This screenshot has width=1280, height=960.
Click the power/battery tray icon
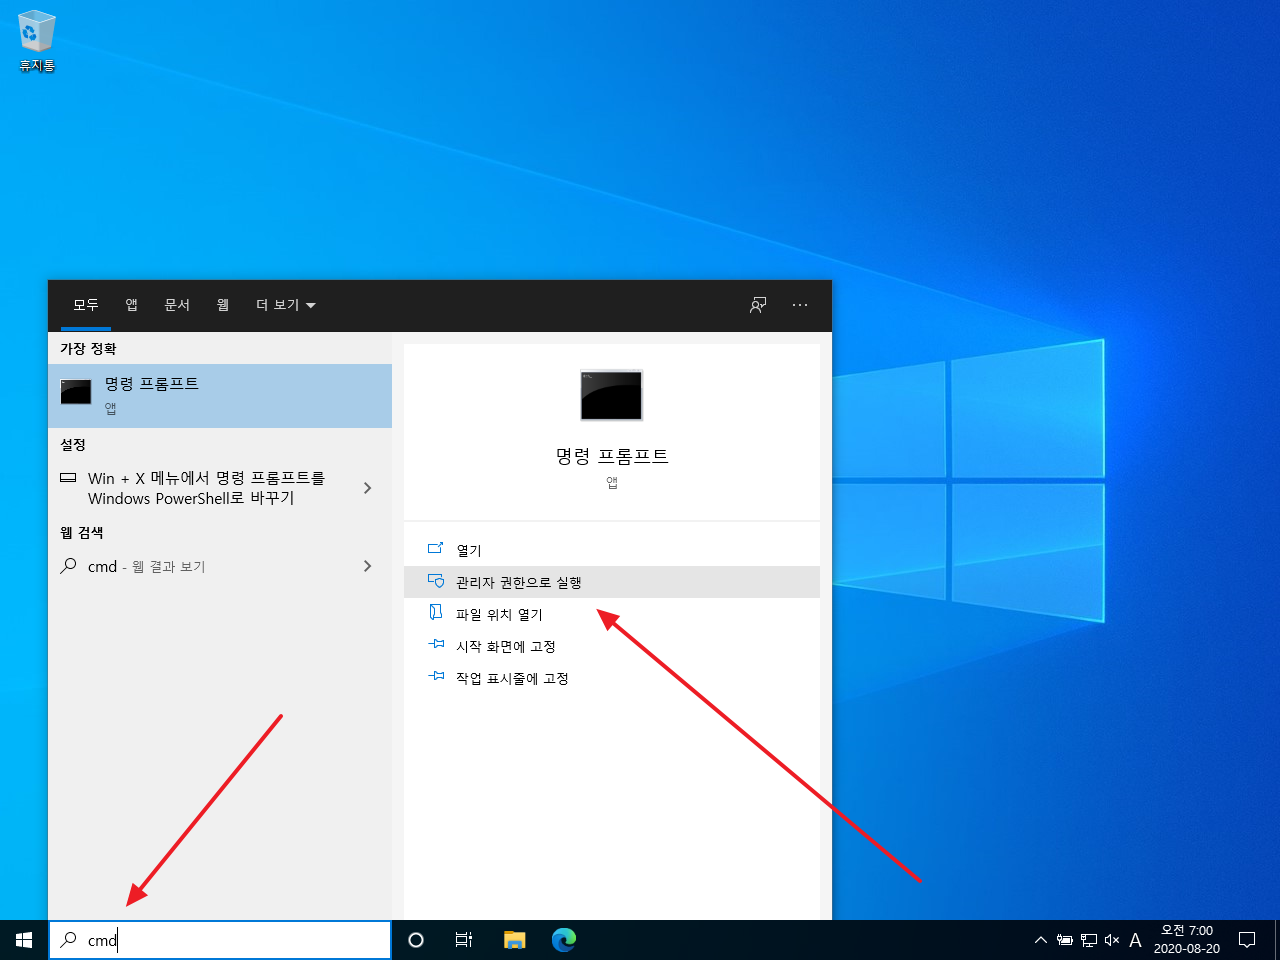pyautogui.click(x=1065, y=940)
